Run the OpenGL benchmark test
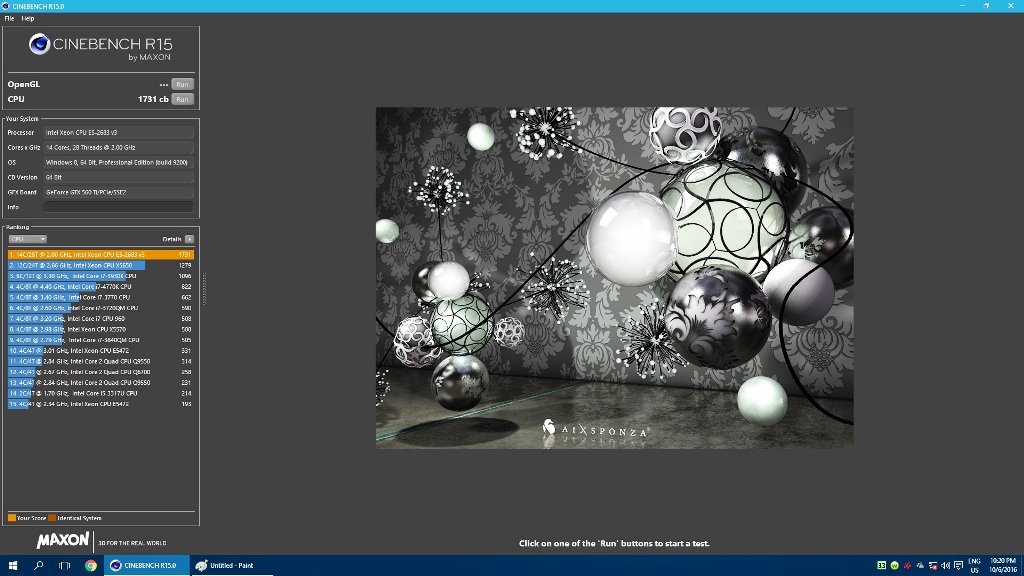 [181, 84]
